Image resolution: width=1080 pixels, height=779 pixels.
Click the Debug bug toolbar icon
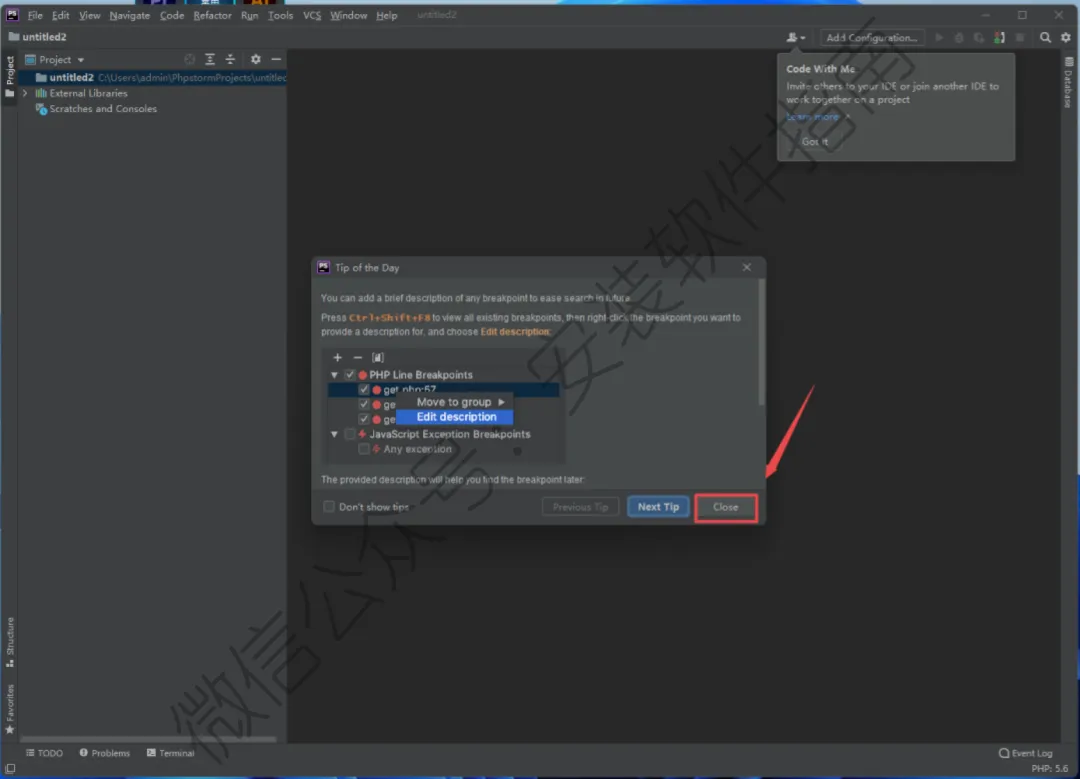point(959,38)
